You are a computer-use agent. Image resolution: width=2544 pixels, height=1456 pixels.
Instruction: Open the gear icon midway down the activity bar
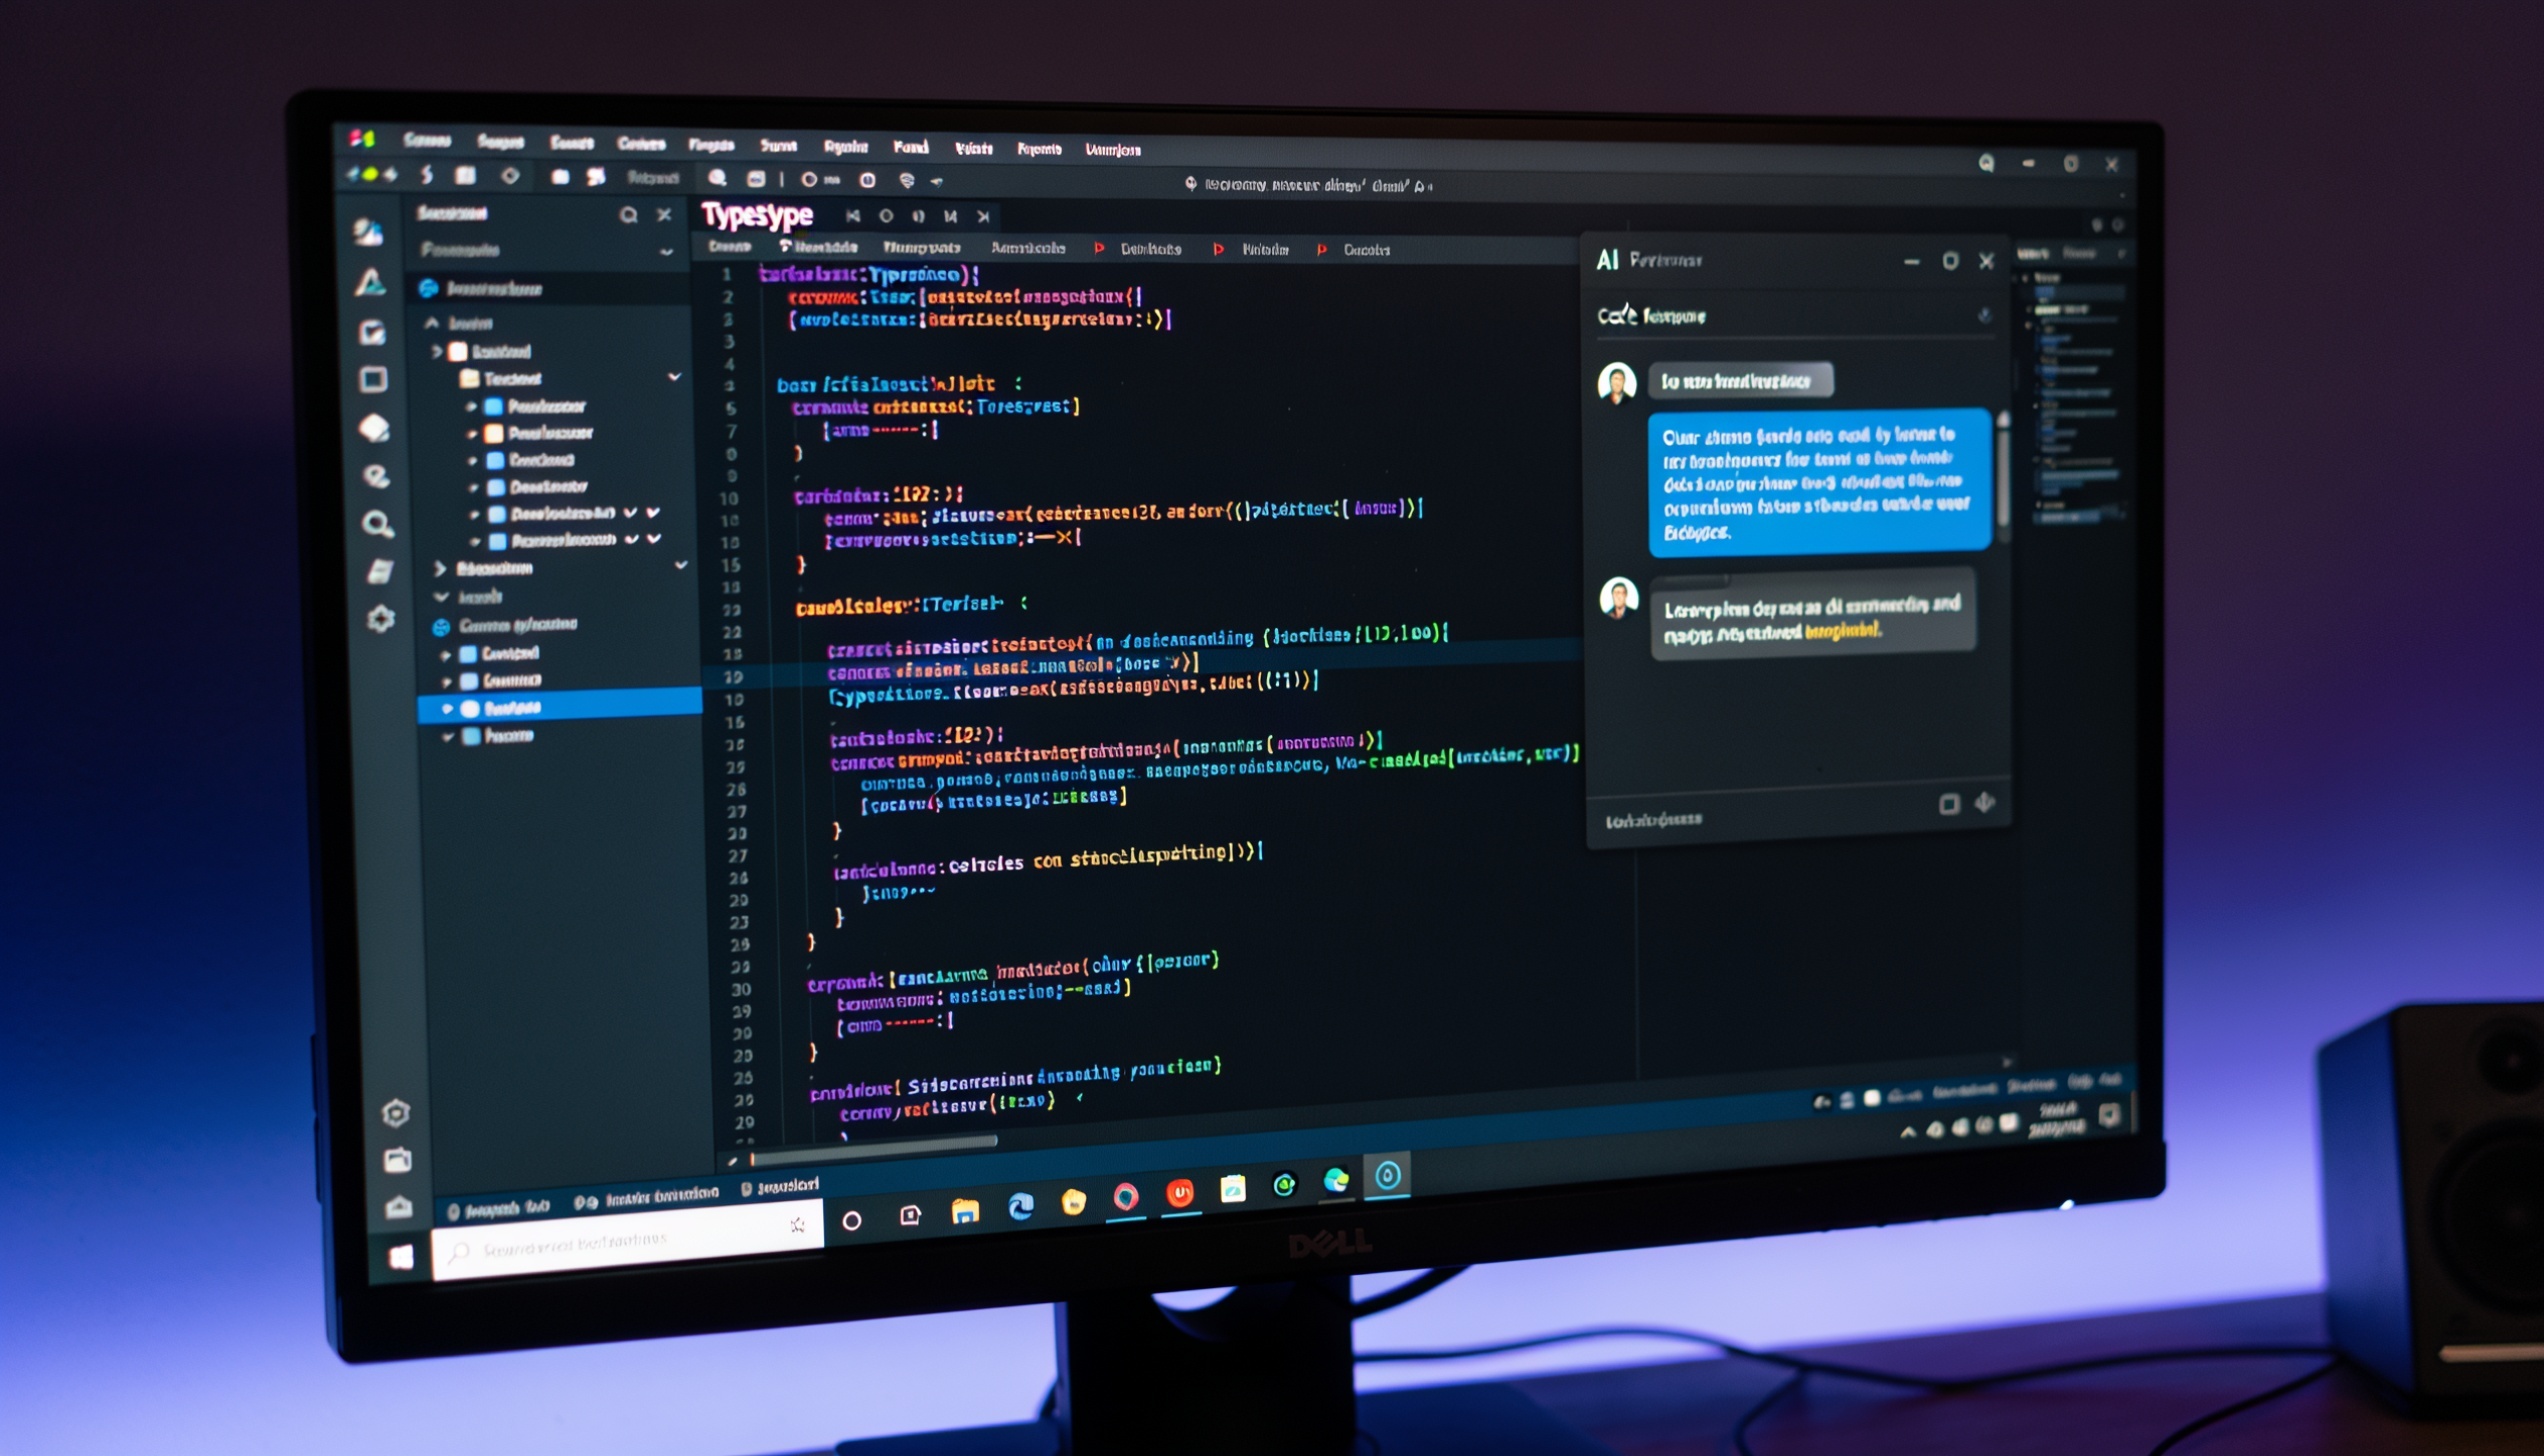pyautogui.click(x=380, y=619)
